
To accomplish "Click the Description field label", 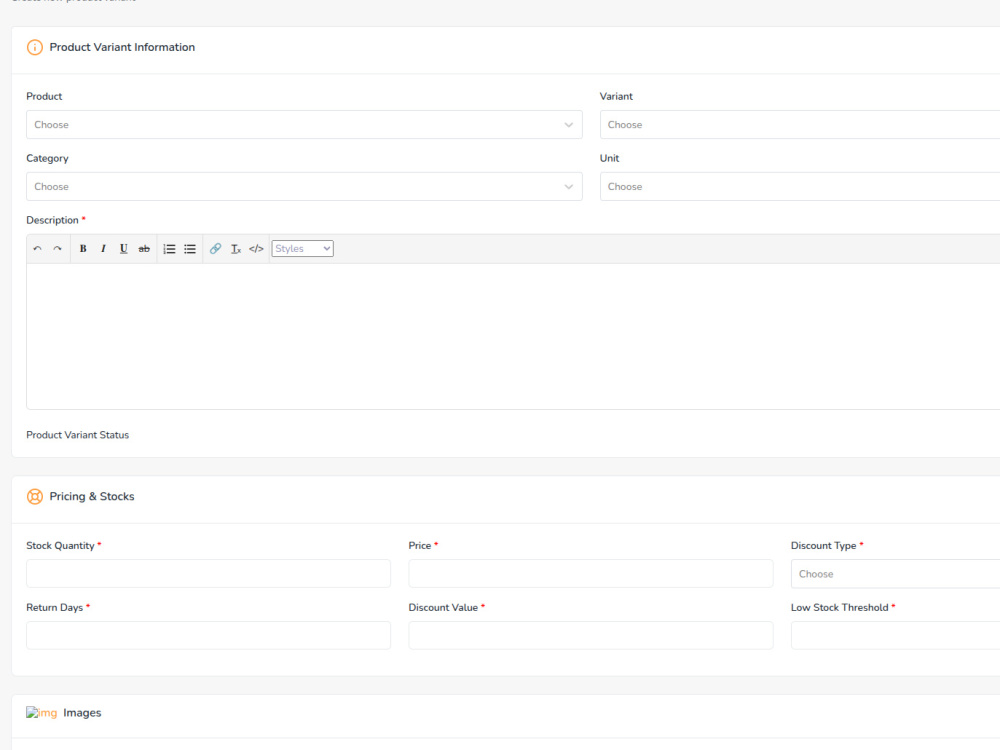I will click(52, 220).
